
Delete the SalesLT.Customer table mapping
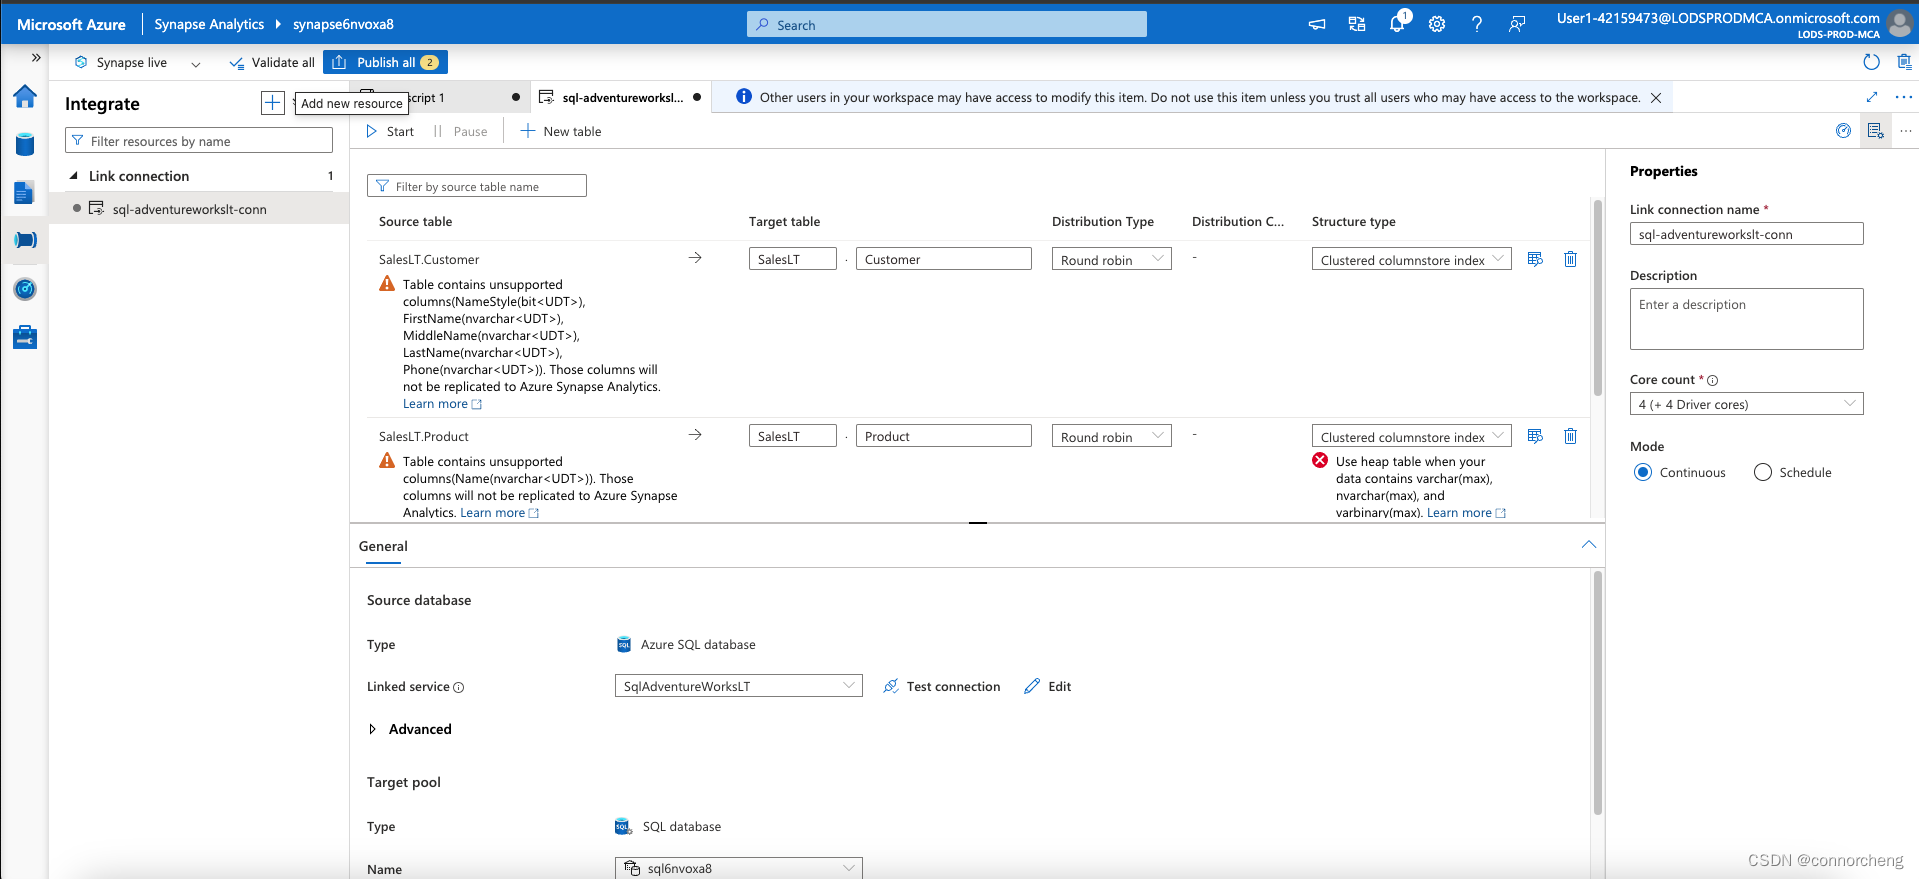coord(1570,259)
